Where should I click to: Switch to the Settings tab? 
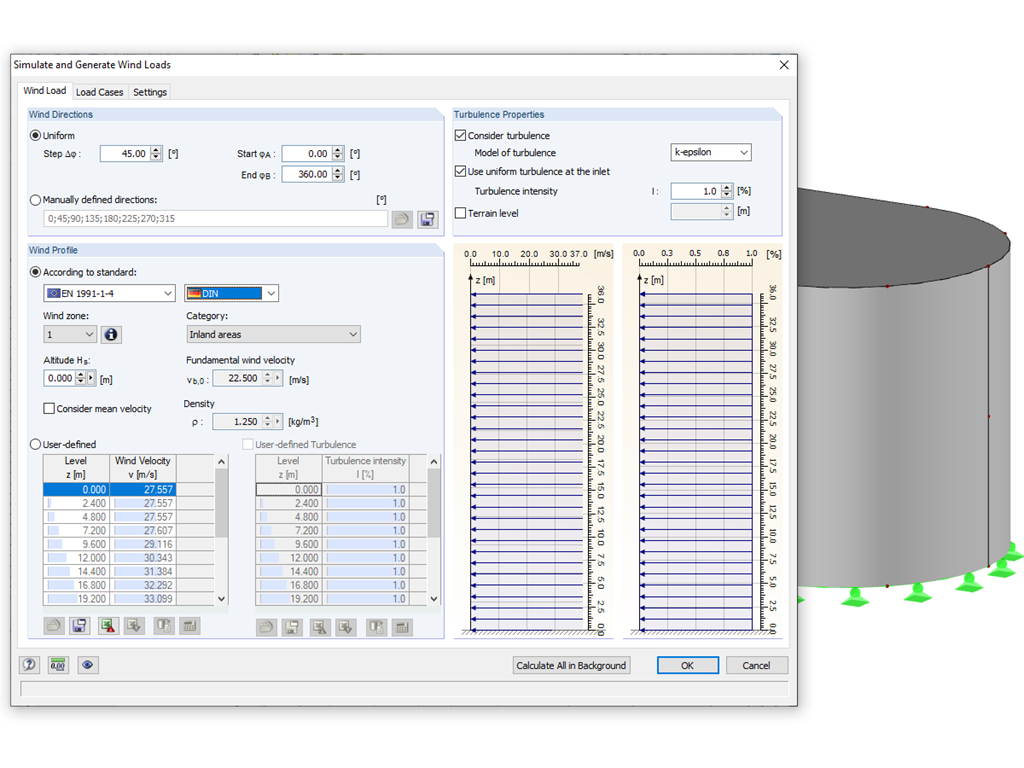(x=149, y=91)
